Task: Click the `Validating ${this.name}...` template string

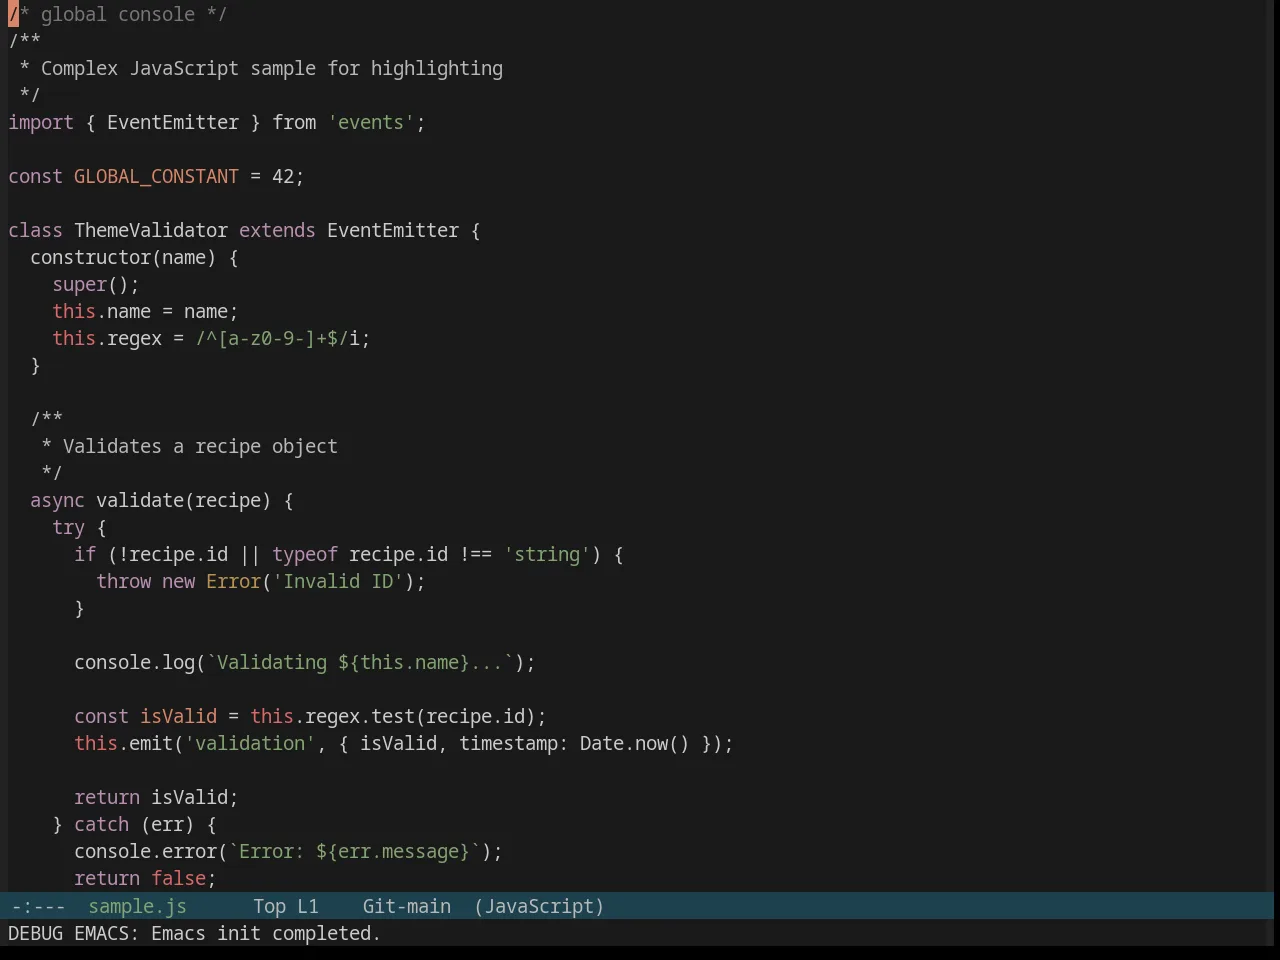Action: tap(360, 662)
